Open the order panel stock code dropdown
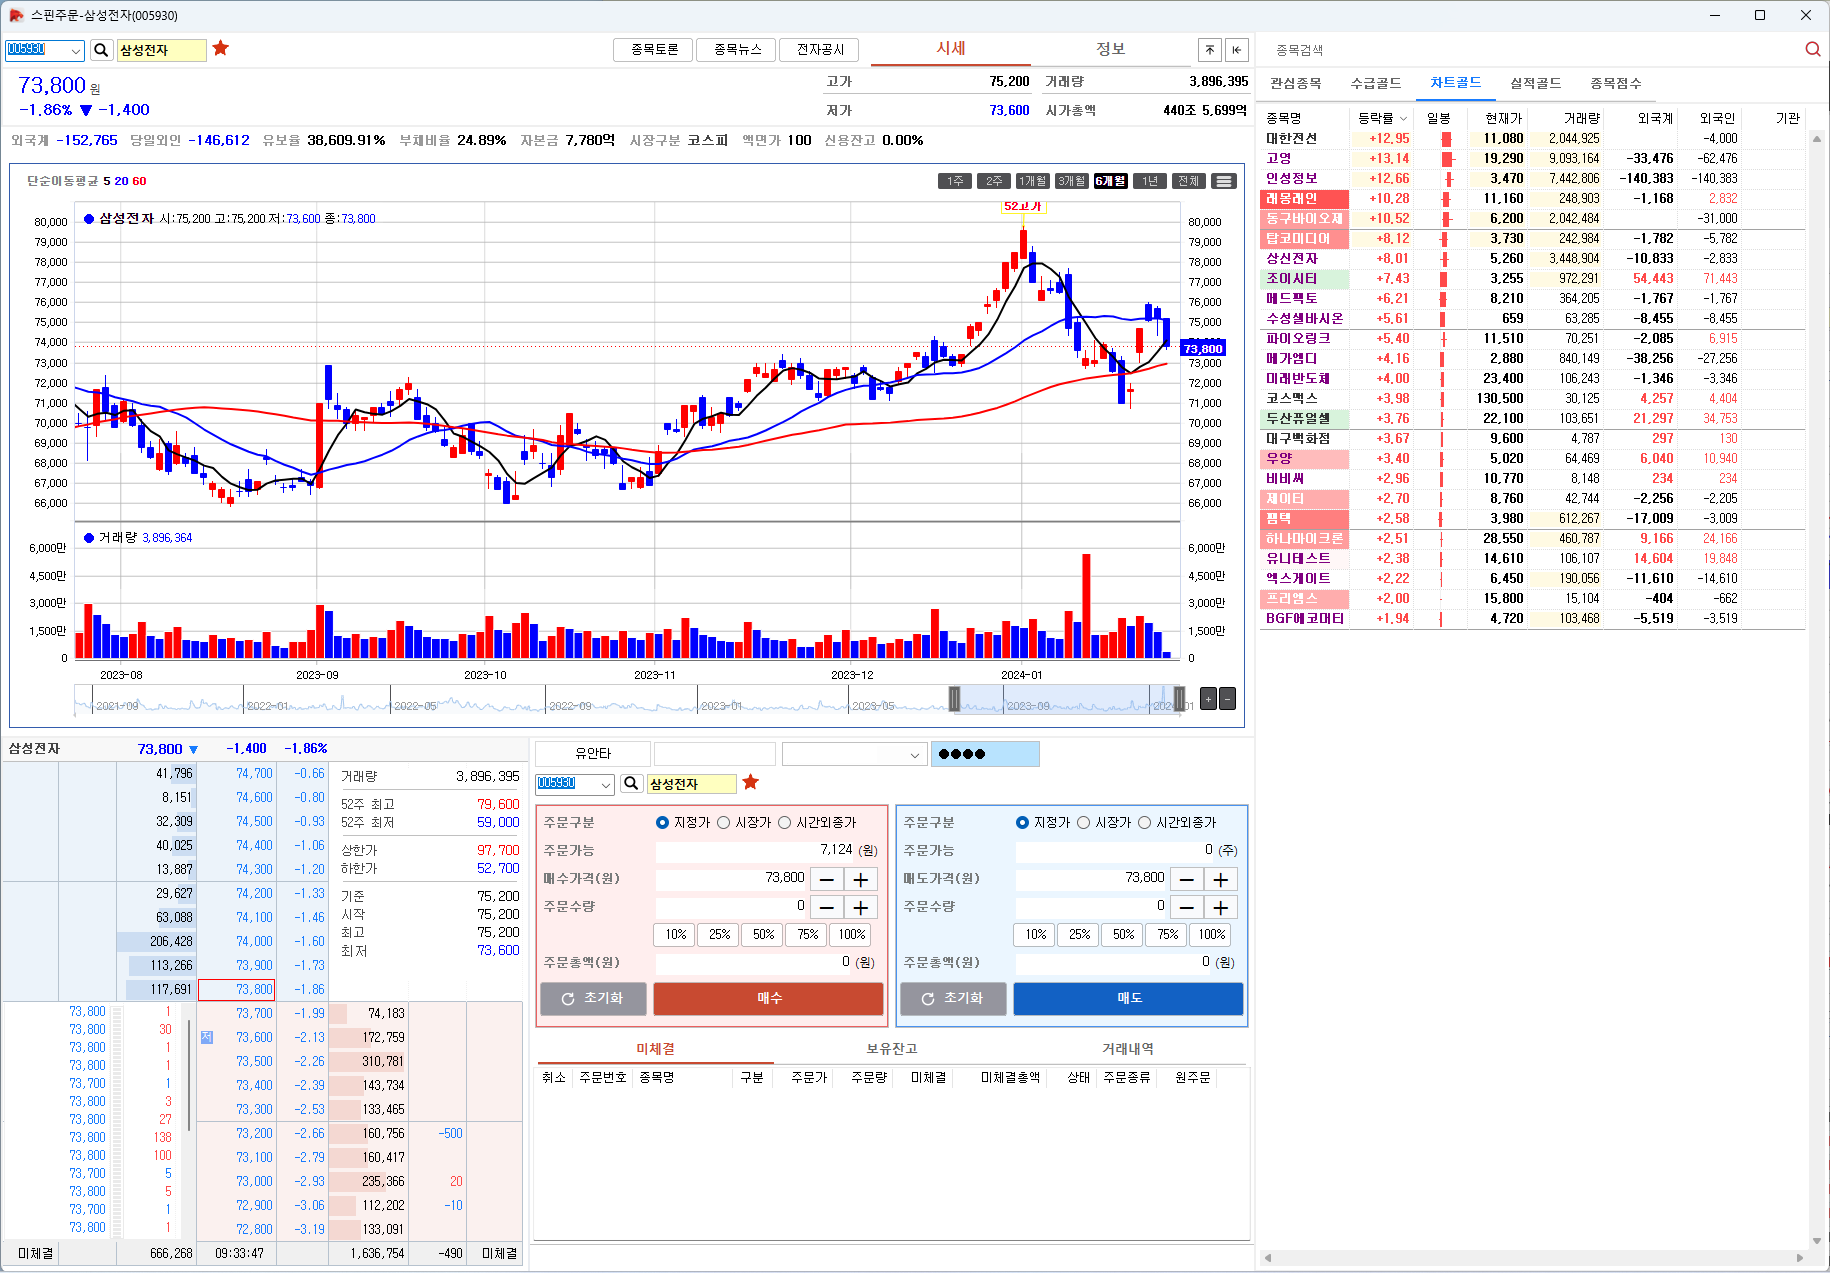 pyautogui.click(x=605, y=784)
